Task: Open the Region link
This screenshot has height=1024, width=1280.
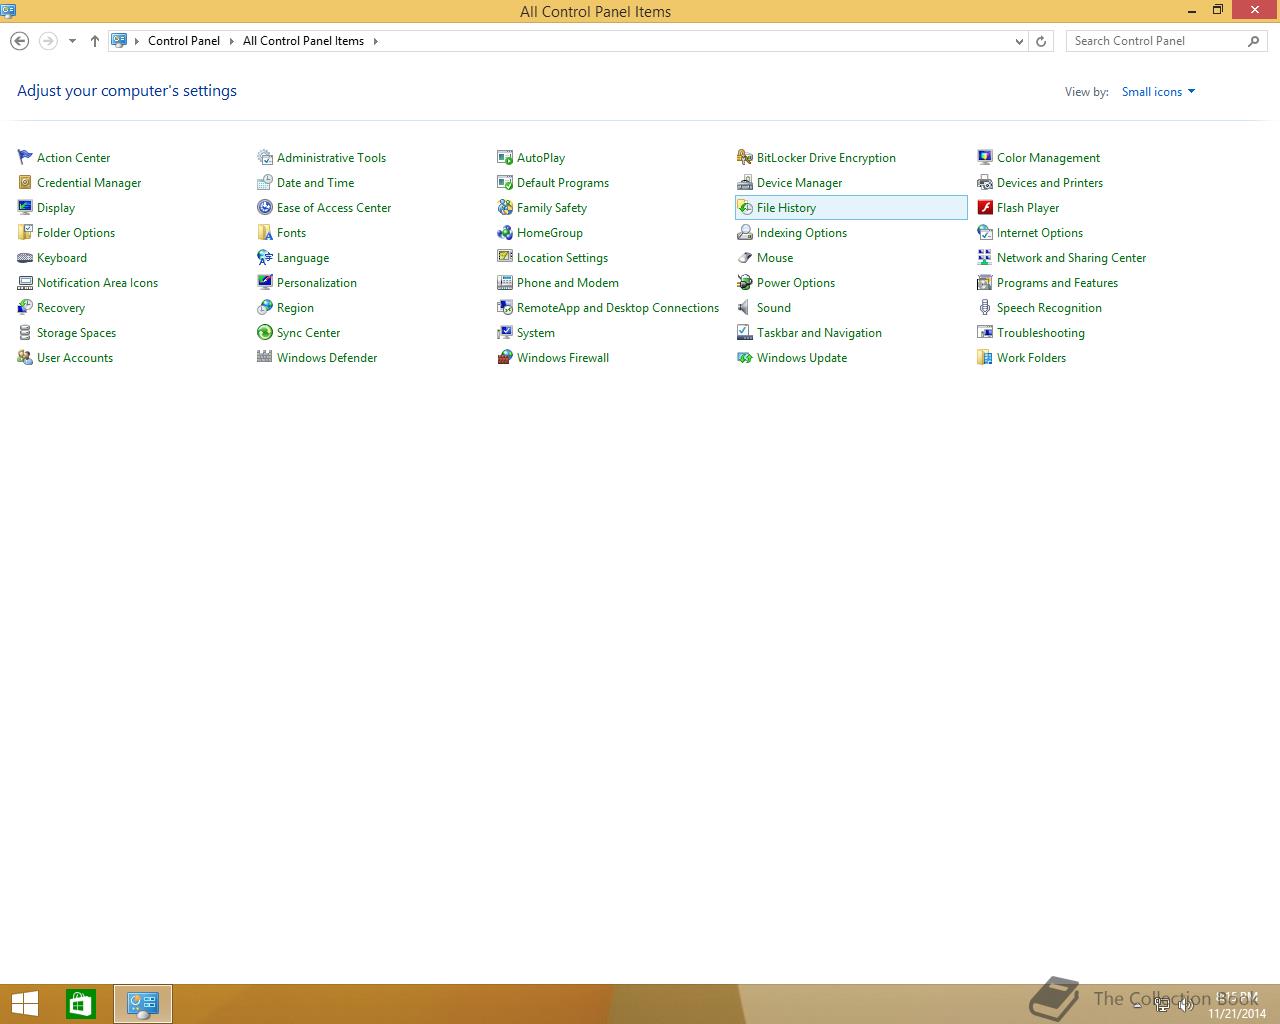Action: click(295, 308)
